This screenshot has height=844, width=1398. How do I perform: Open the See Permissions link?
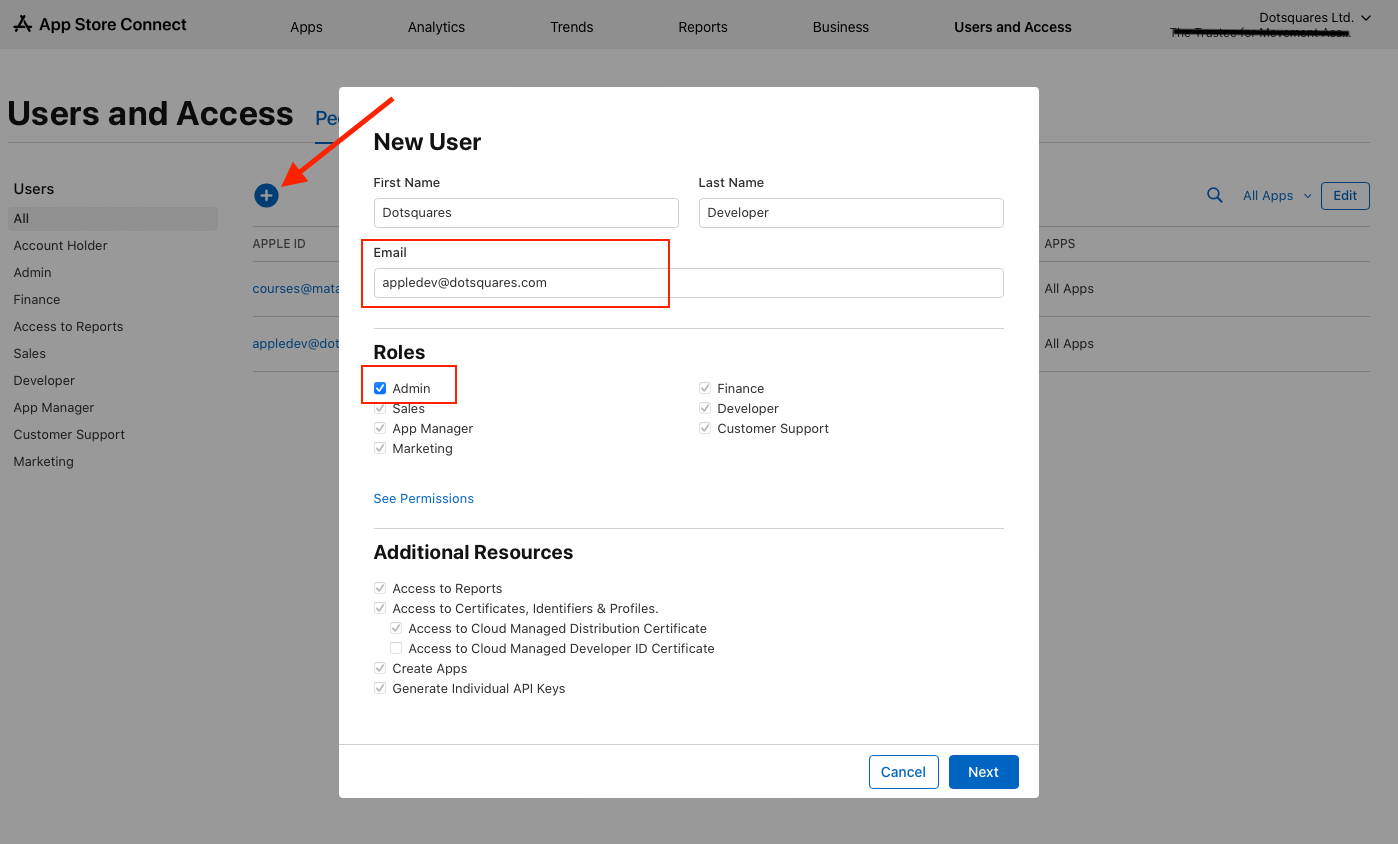pyautogui.click(x=424, y=498)
